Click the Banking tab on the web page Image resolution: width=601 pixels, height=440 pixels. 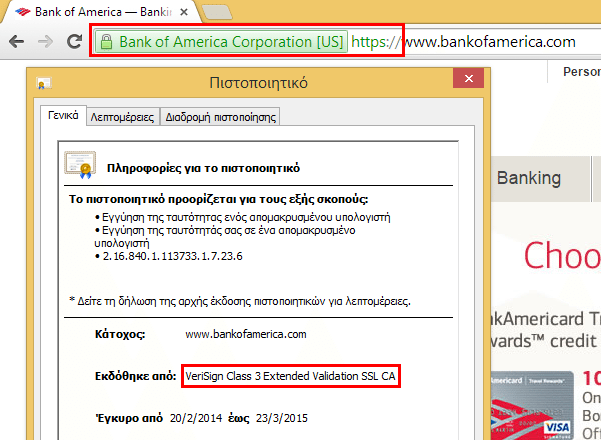point(540,179)
